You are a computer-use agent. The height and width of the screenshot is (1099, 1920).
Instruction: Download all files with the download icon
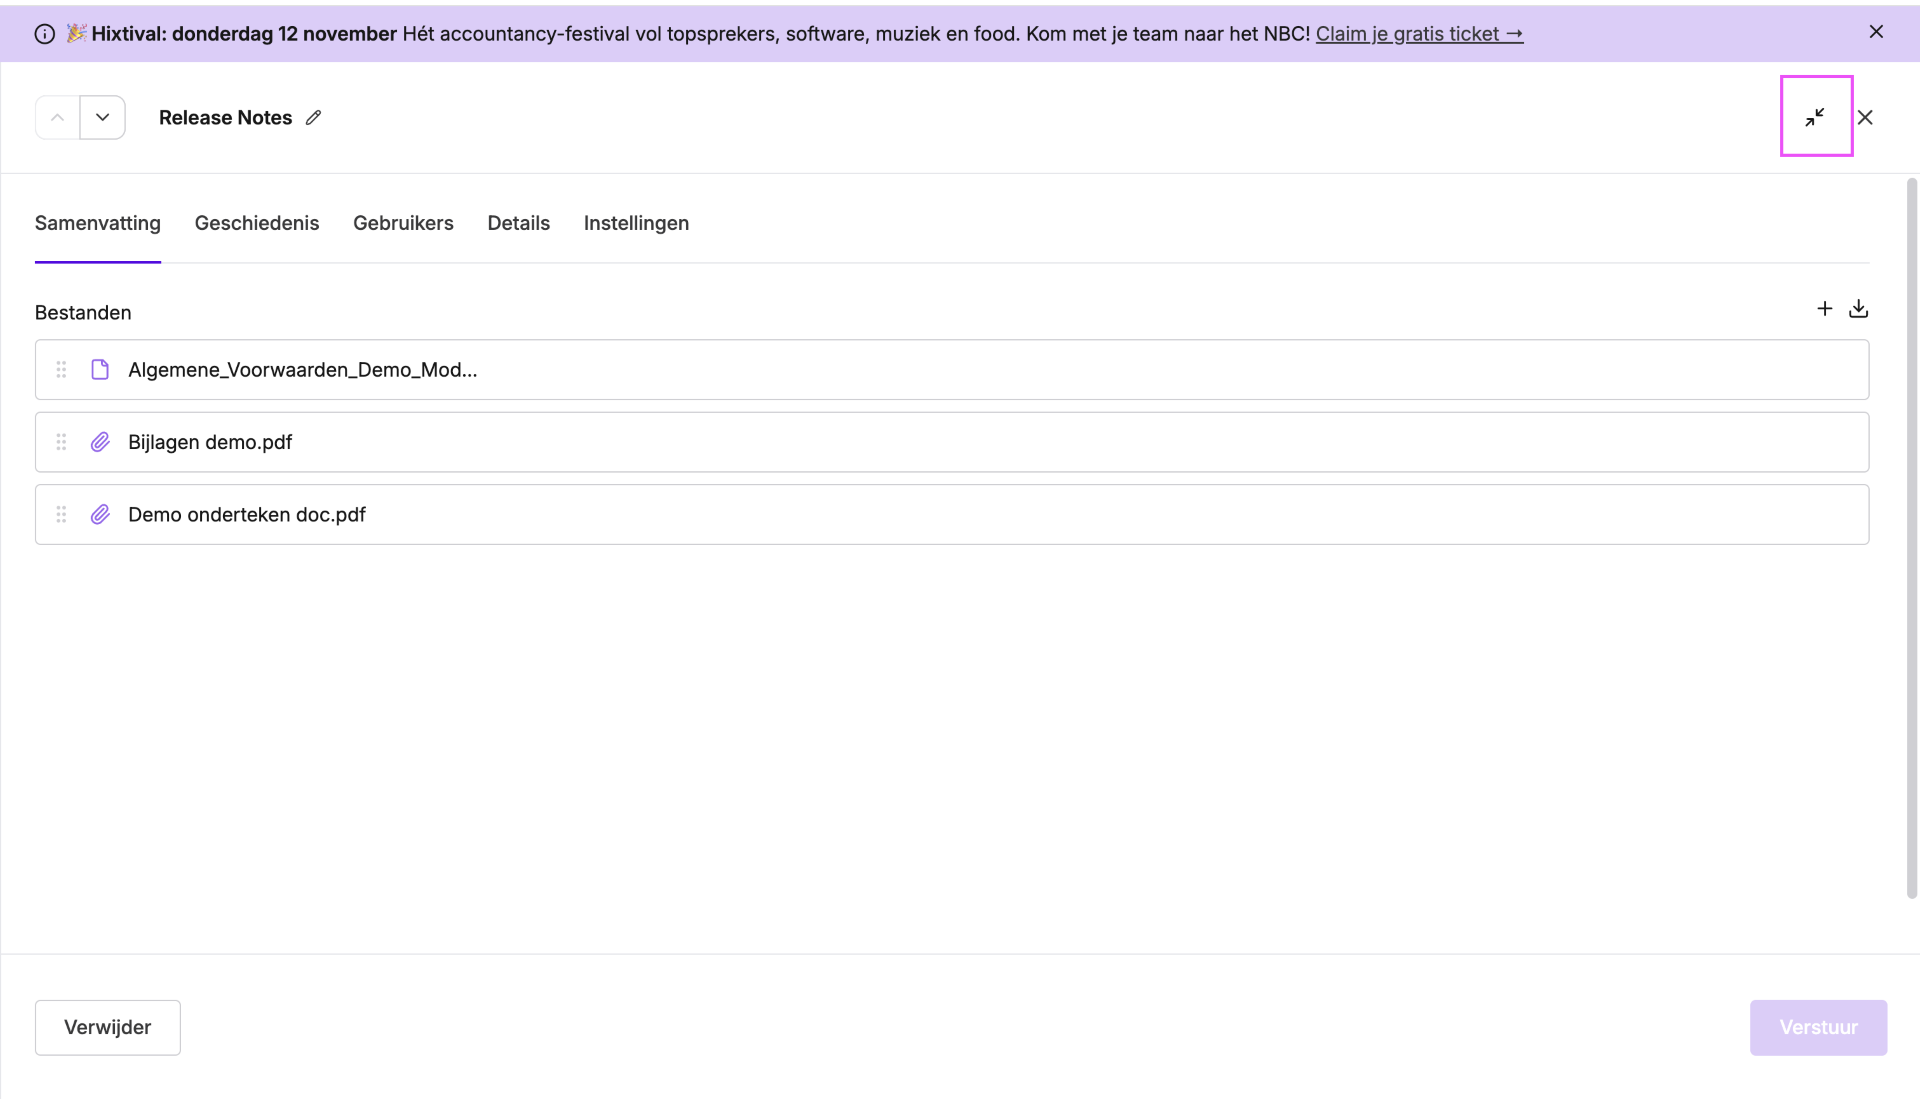(x=1858, y=309)
